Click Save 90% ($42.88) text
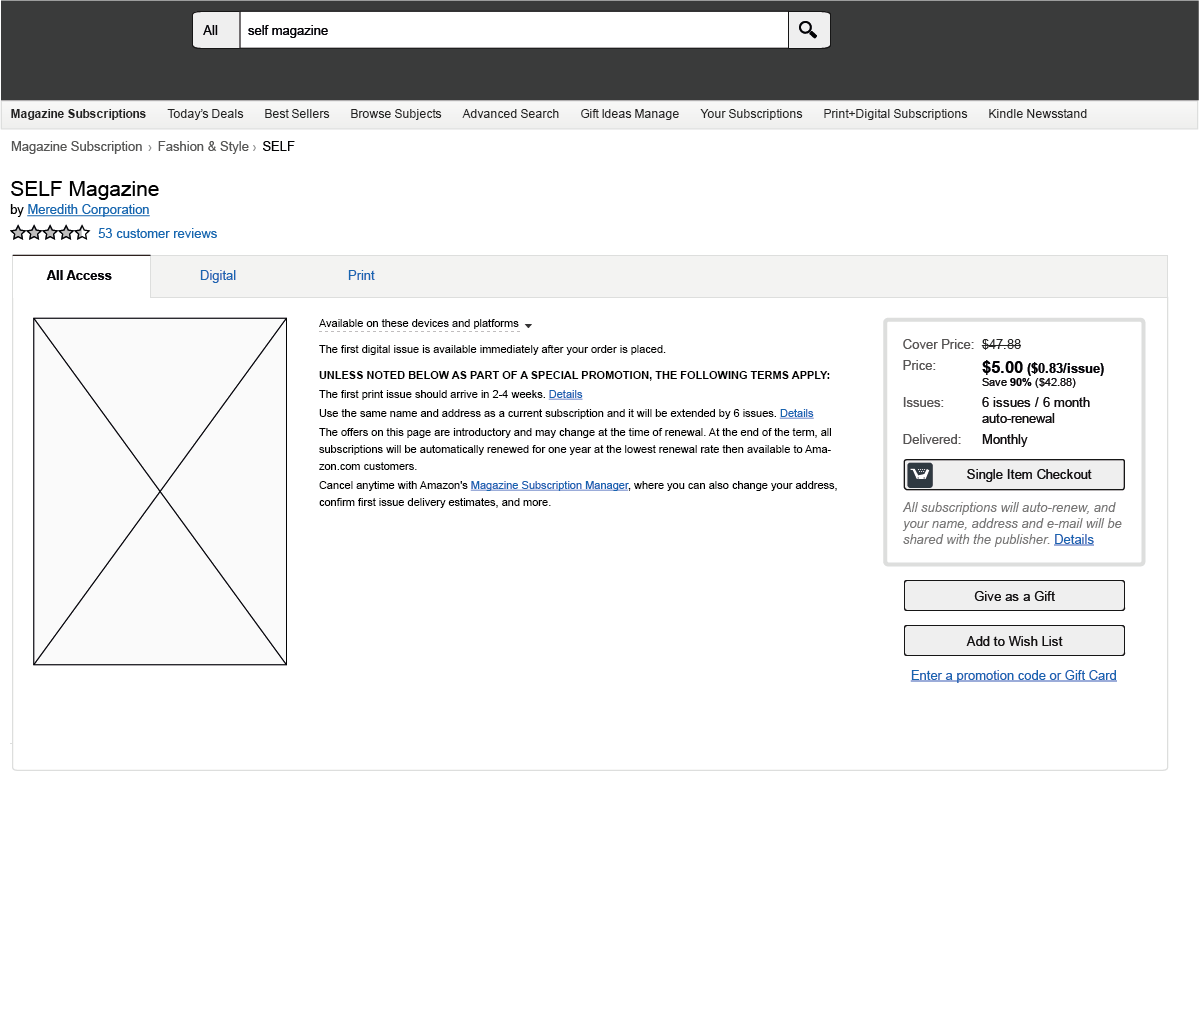This screenshot has width=1199, height=1020. tap(1028, 382)
